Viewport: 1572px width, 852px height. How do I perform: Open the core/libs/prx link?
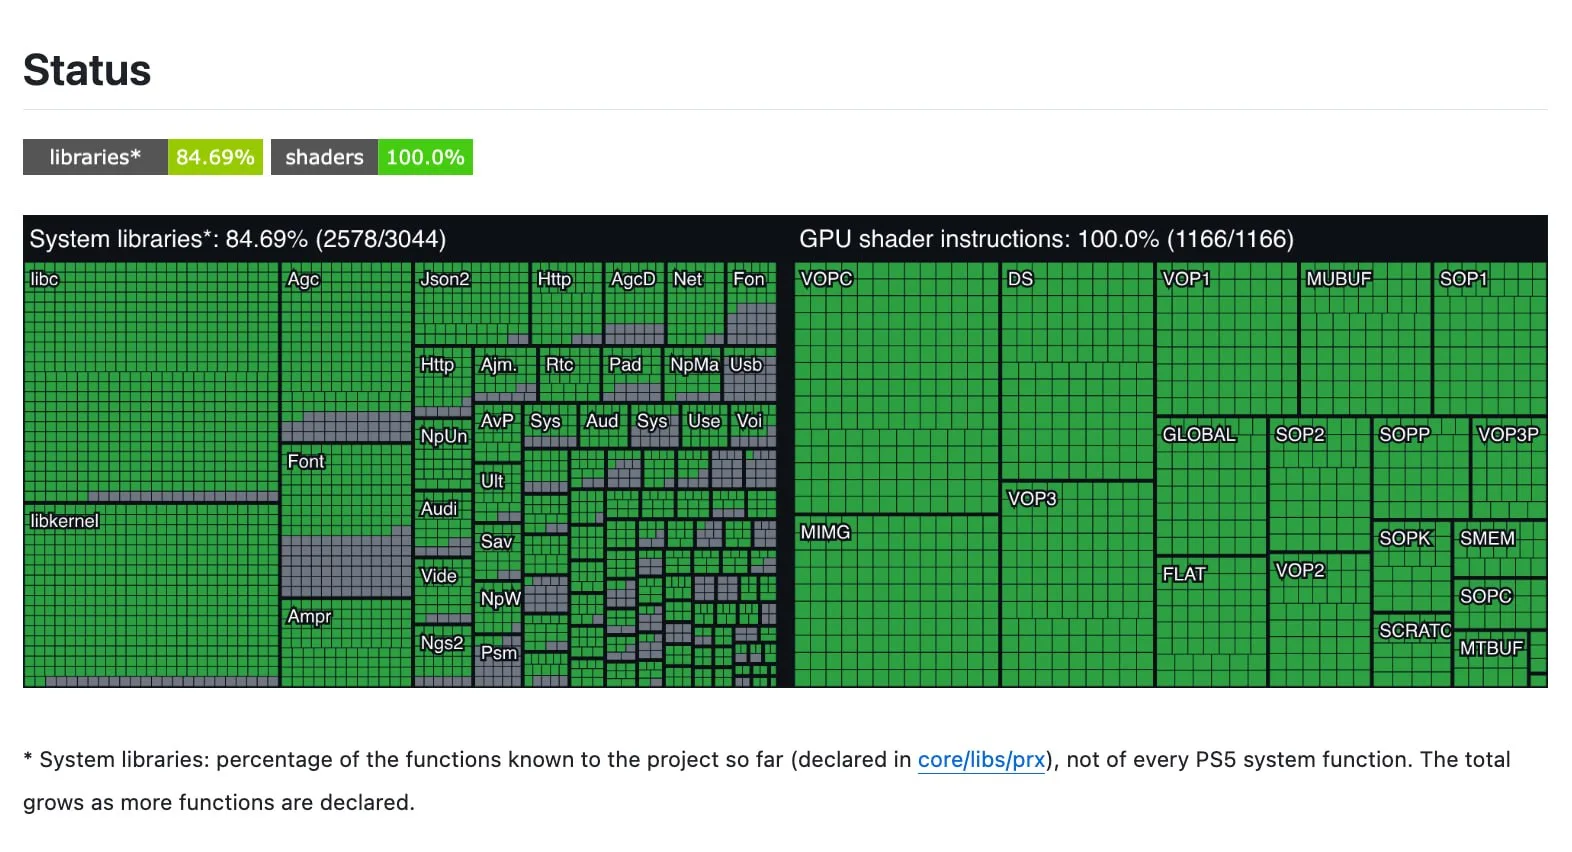[x=981, y=760]
